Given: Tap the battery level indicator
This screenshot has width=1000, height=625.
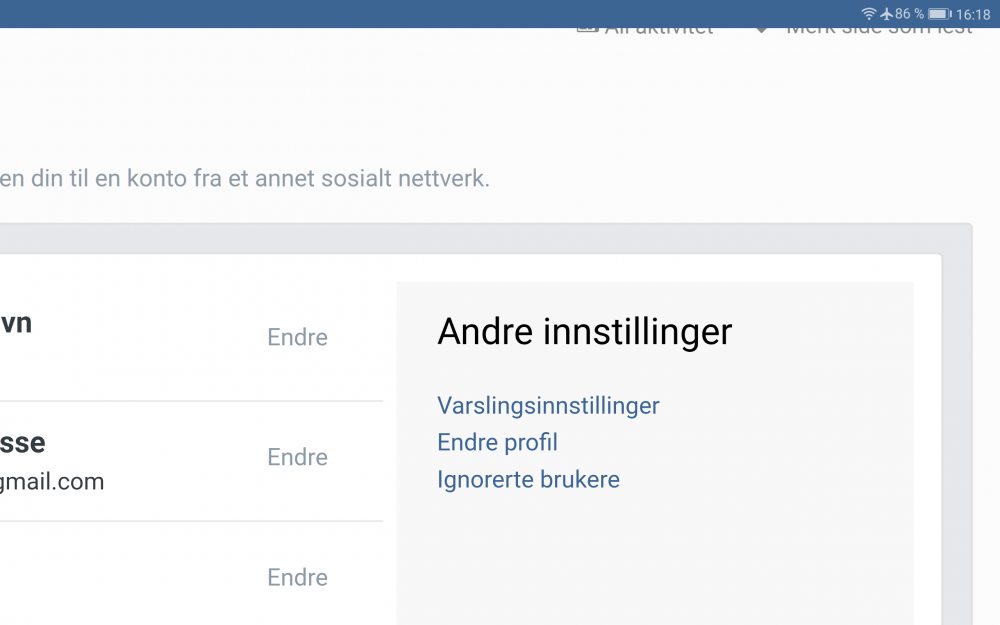Looking at the screenshot, I should click(x=938, y=14).
